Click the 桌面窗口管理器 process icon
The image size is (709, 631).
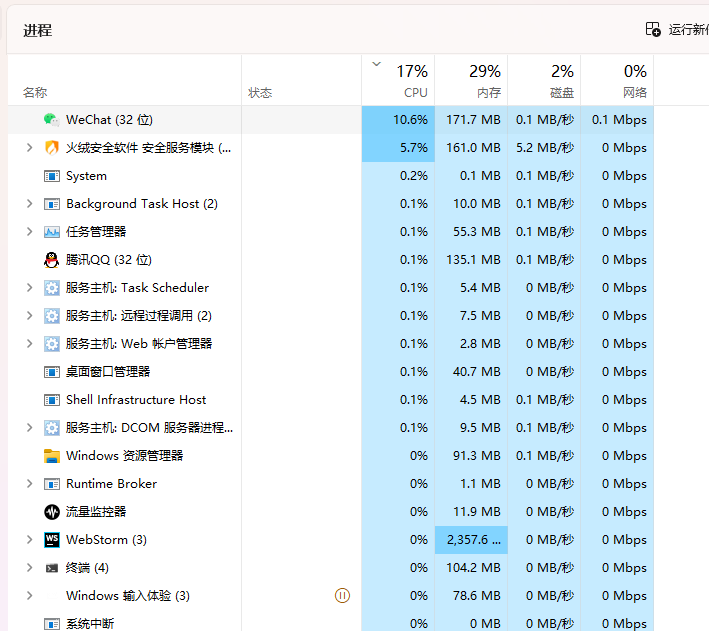click(52, 372)
